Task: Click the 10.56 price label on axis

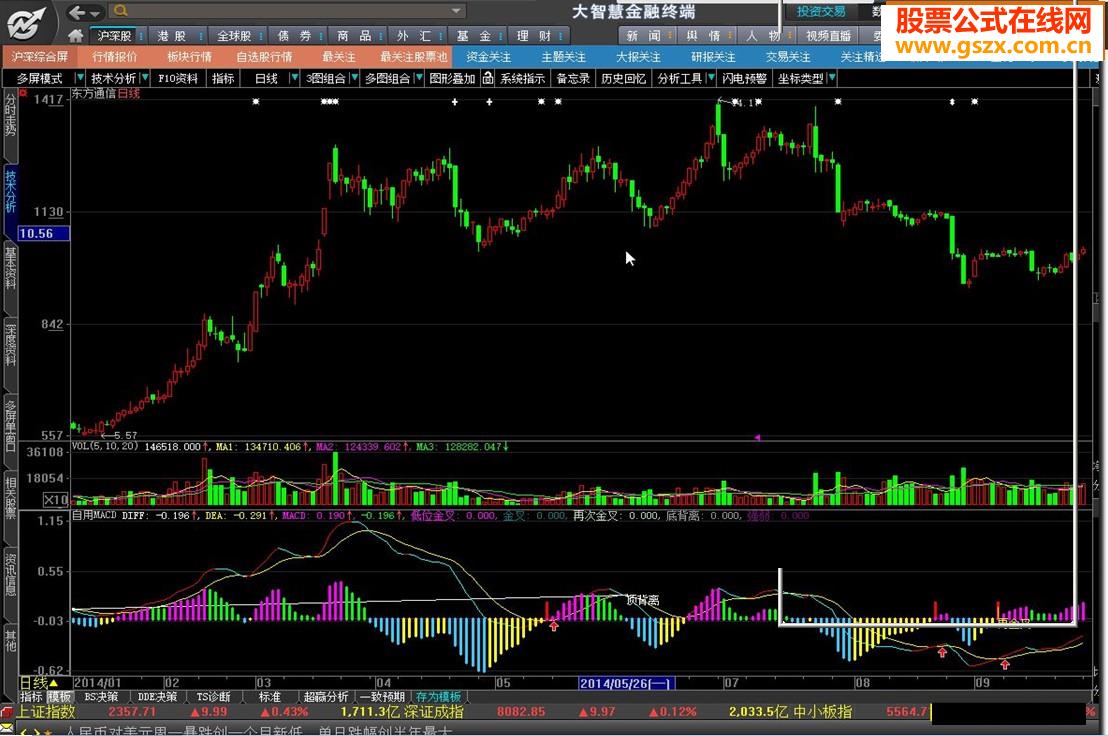Action: pos(44,234)
